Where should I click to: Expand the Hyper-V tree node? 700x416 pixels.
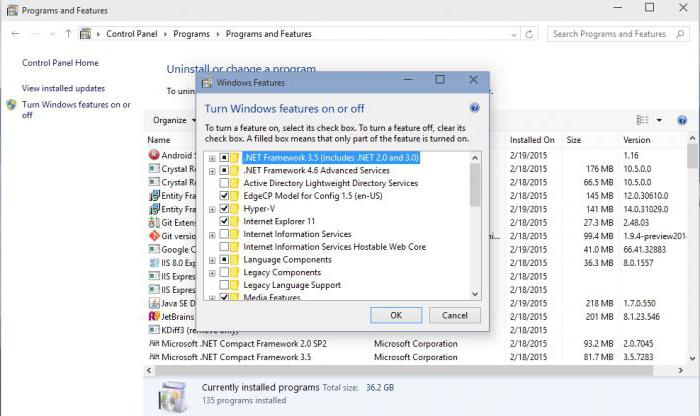tap(212, 209)
